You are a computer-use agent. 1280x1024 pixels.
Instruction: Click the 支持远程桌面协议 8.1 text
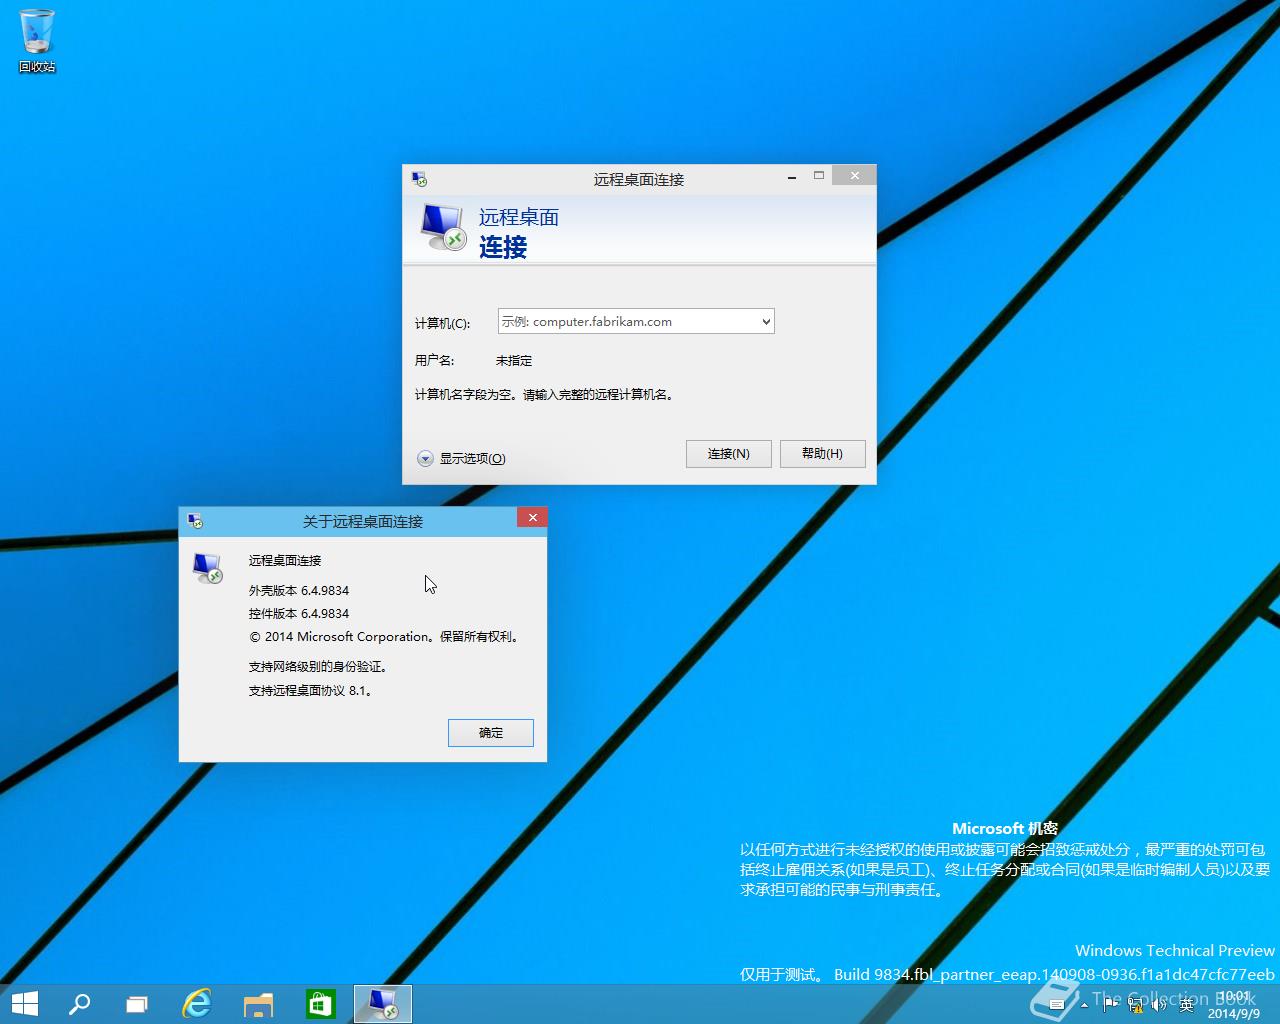click(310, 691)
